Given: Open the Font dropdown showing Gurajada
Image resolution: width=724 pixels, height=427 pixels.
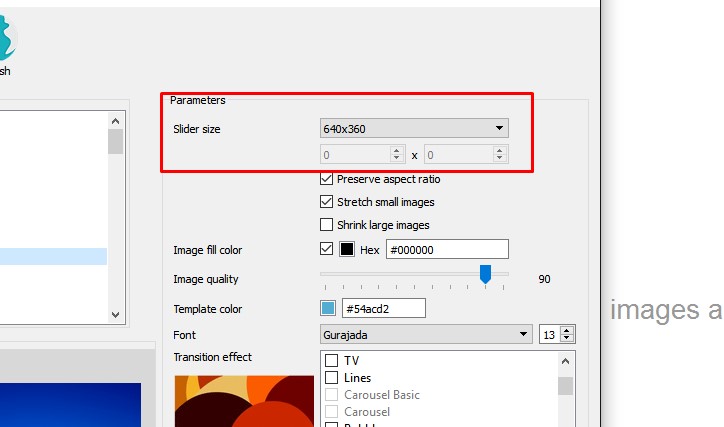Looking at the screenshot, I should (x=427, y=334).
